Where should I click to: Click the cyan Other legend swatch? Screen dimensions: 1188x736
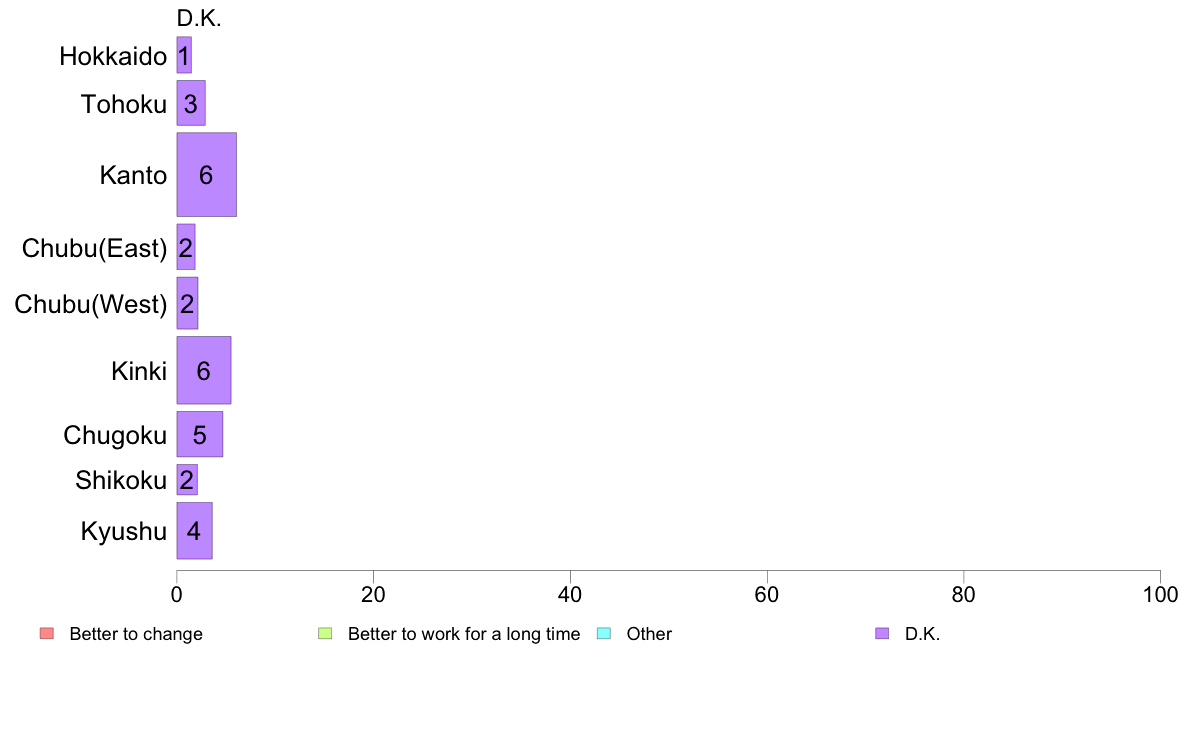point(604,633)
